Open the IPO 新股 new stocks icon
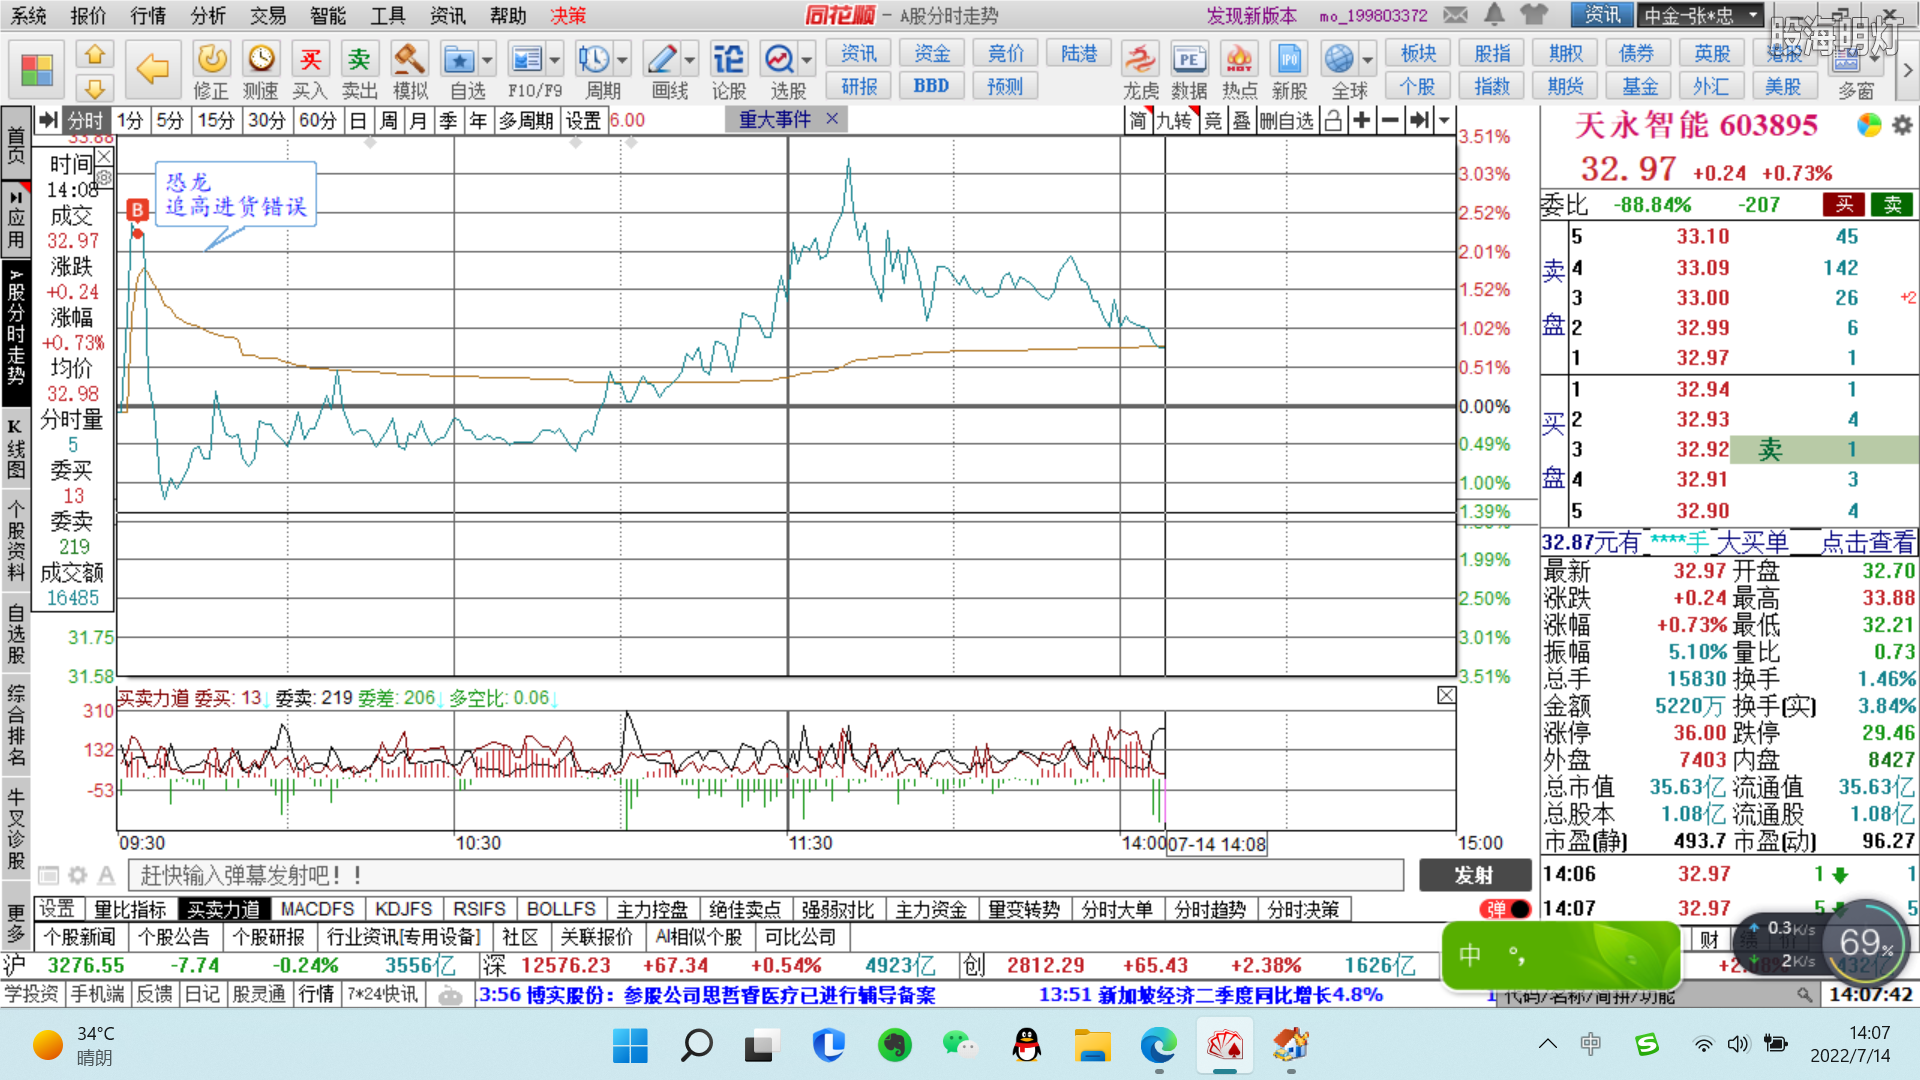 (x=1289, y=59)
